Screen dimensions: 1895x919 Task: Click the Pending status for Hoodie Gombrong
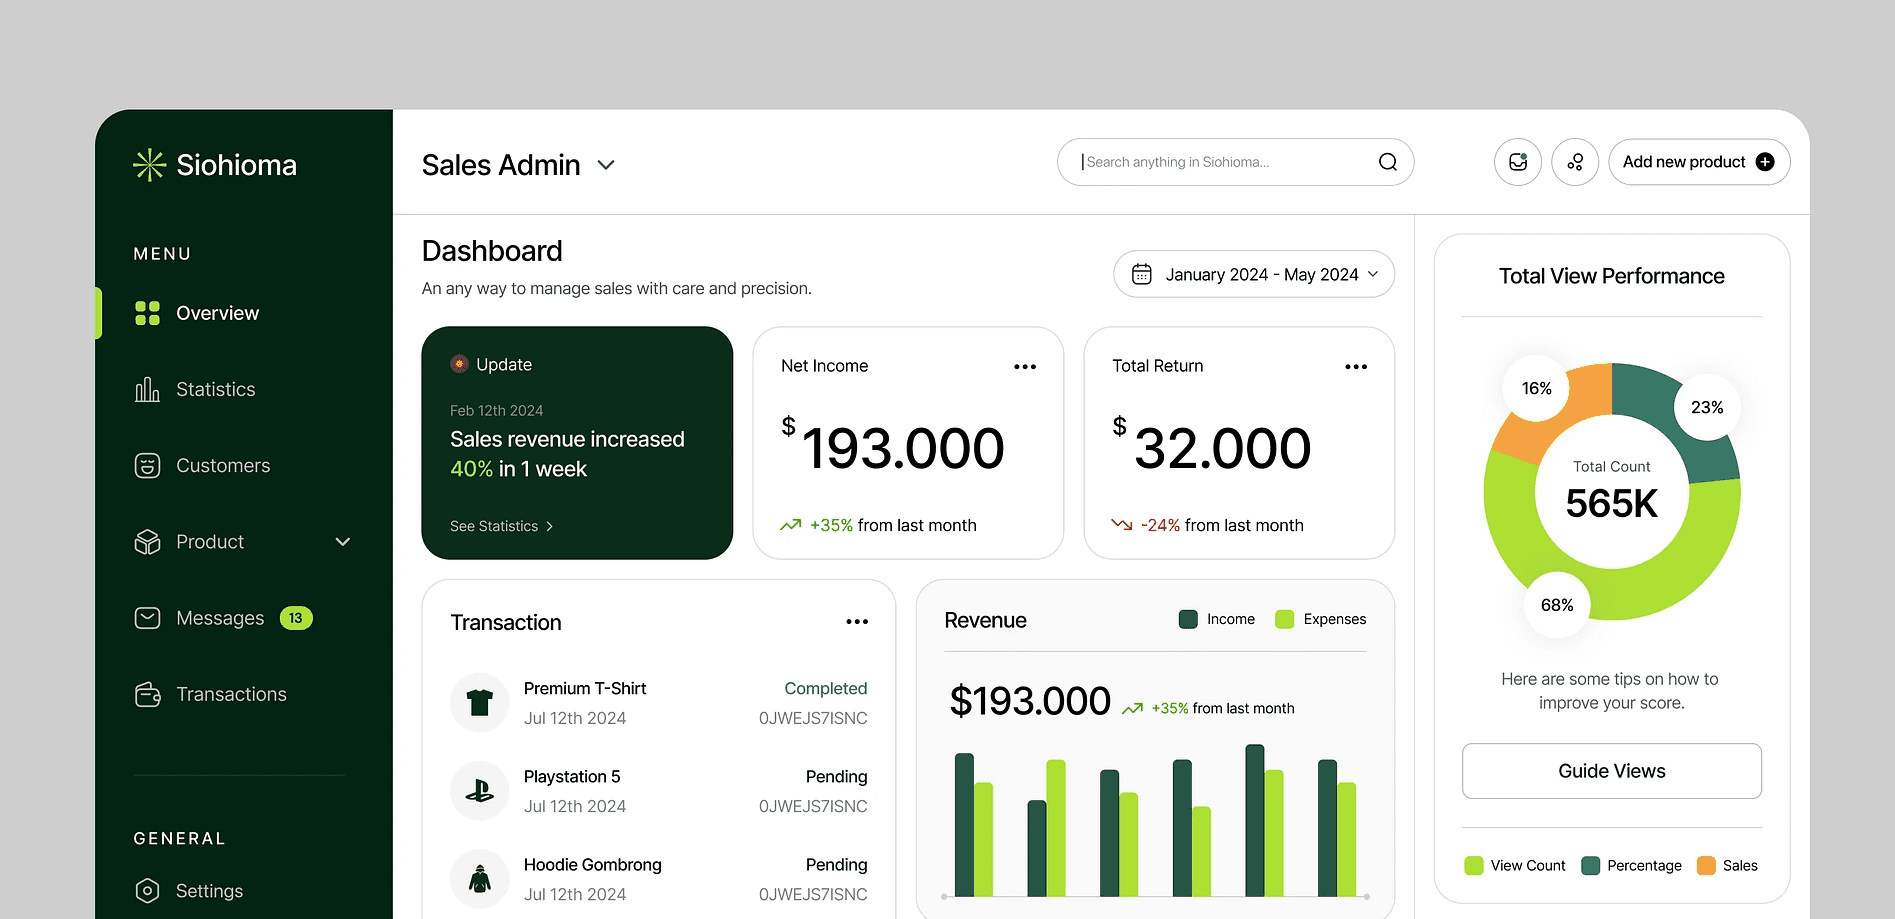(x=837, y=865)
